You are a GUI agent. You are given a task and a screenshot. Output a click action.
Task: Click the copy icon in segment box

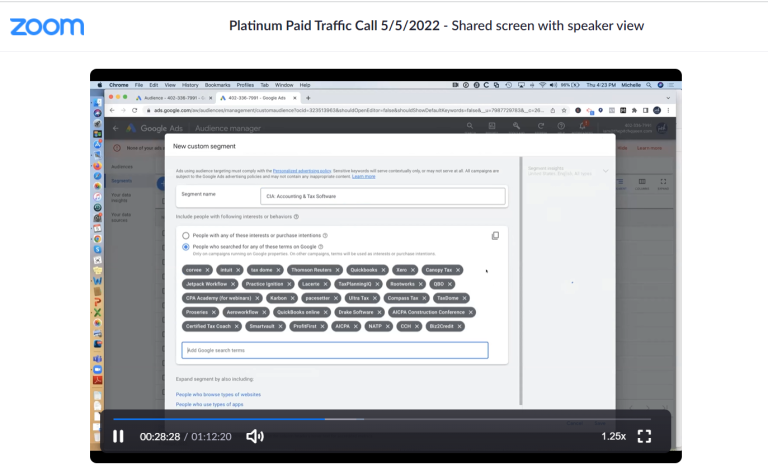495,236
